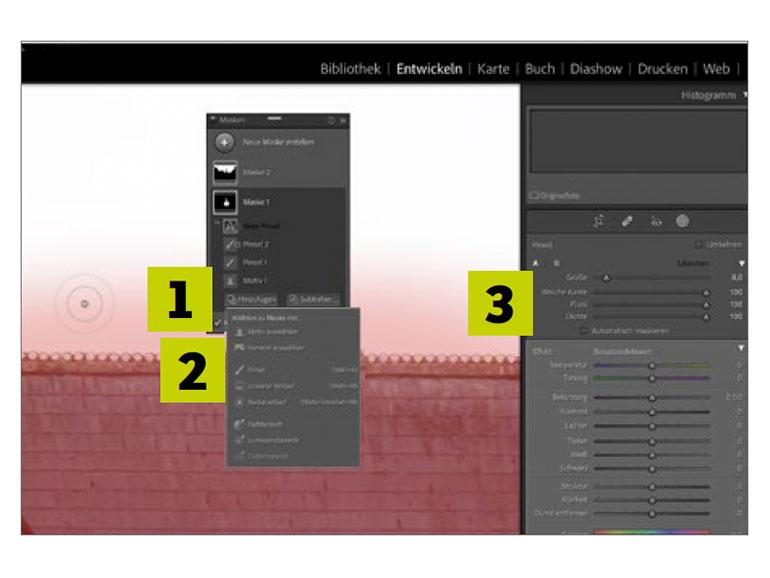Viewport: 770px width, 578px height.
Task: Select the Maske 1 thumbnail
Action: tap(225, 202)
